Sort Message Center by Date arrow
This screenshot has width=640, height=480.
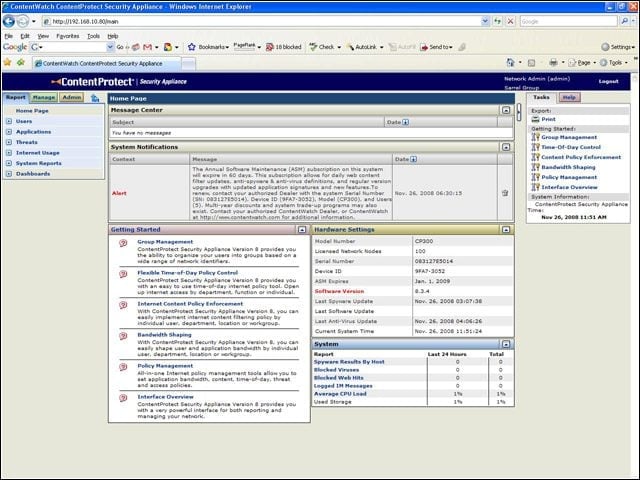click(405, 122)
